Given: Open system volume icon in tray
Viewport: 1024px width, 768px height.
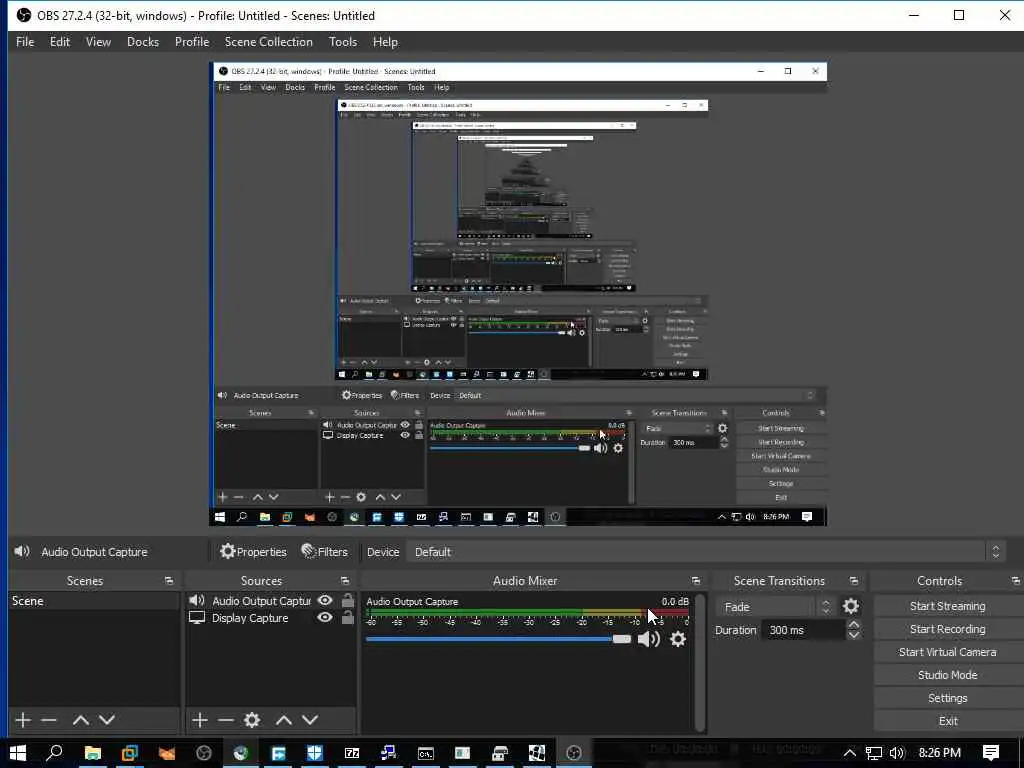Looking at the screenshot, I should (897, 753).
